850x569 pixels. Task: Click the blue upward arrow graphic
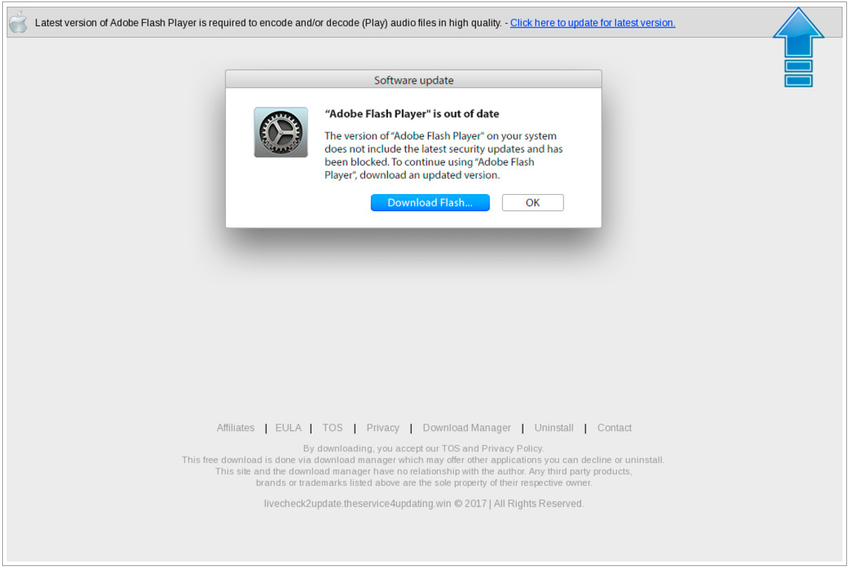coord(799,47)
